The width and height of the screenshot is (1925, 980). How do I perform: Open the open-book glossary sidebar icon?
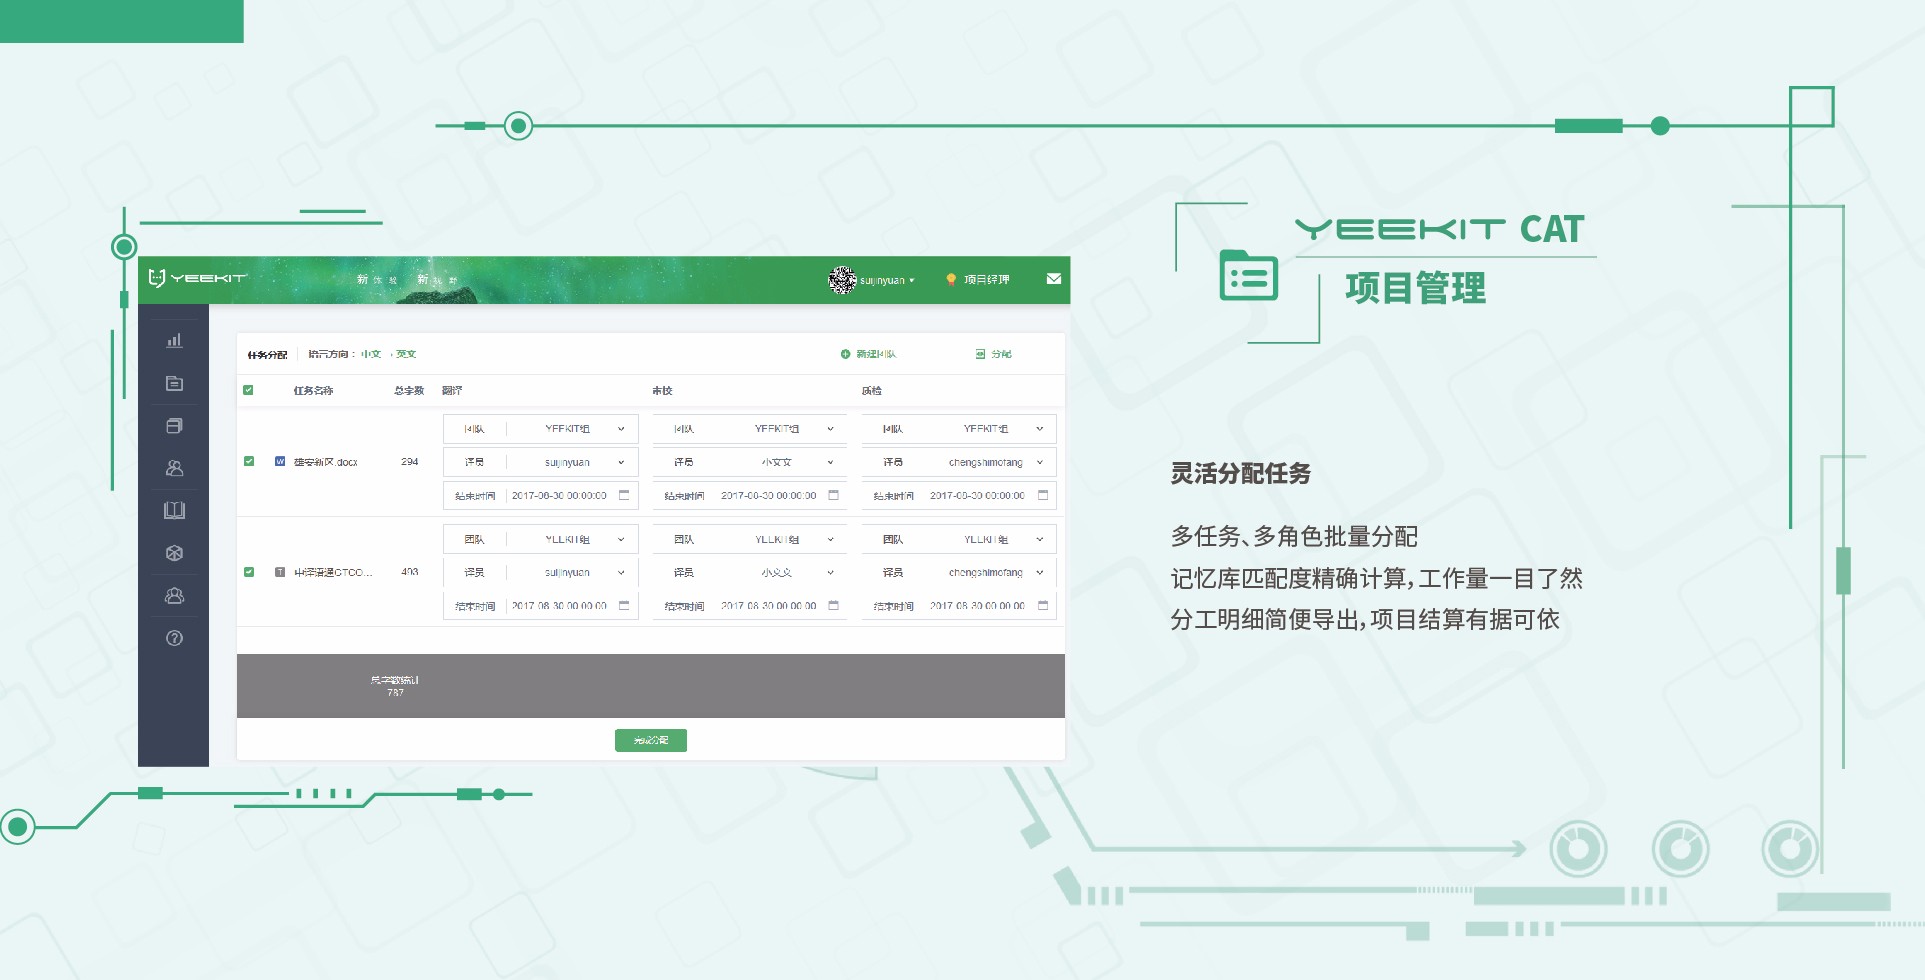pos(174,511)
